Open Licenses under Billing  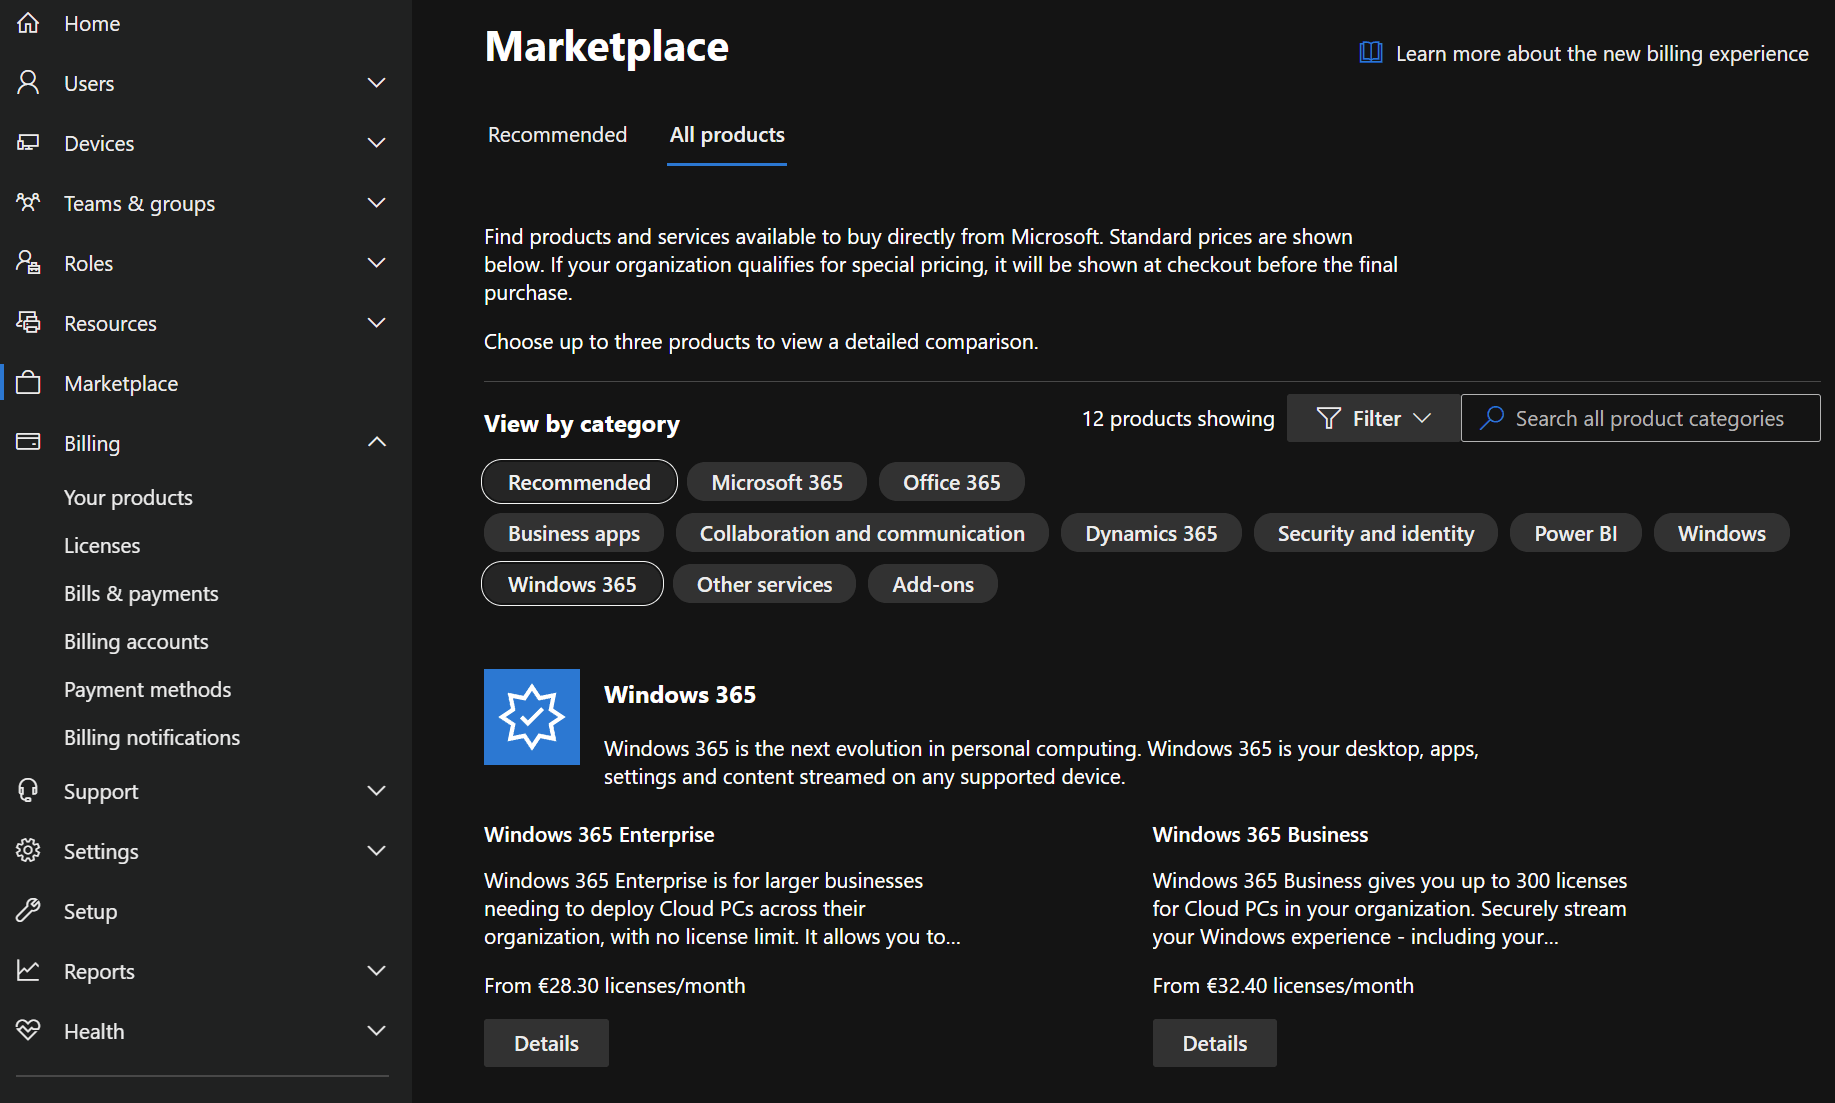point(102,545)
